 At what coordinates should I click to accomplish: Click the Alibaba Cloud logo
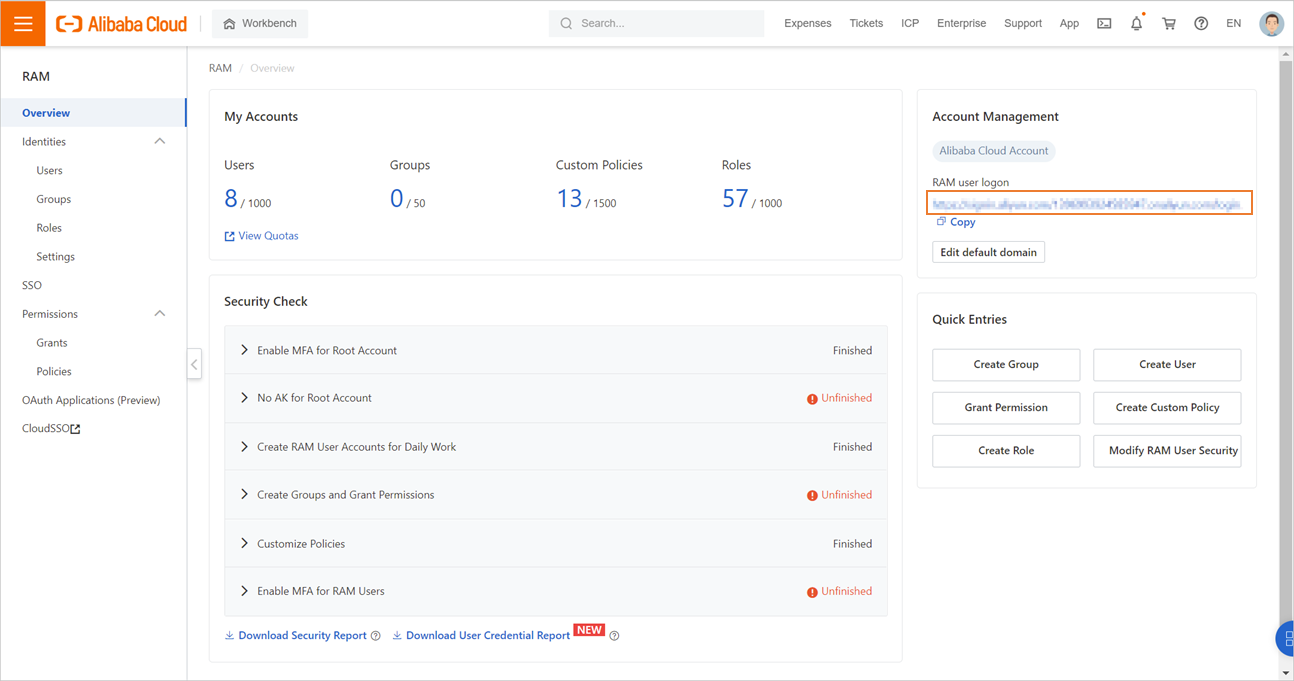[x=121, y=24]
